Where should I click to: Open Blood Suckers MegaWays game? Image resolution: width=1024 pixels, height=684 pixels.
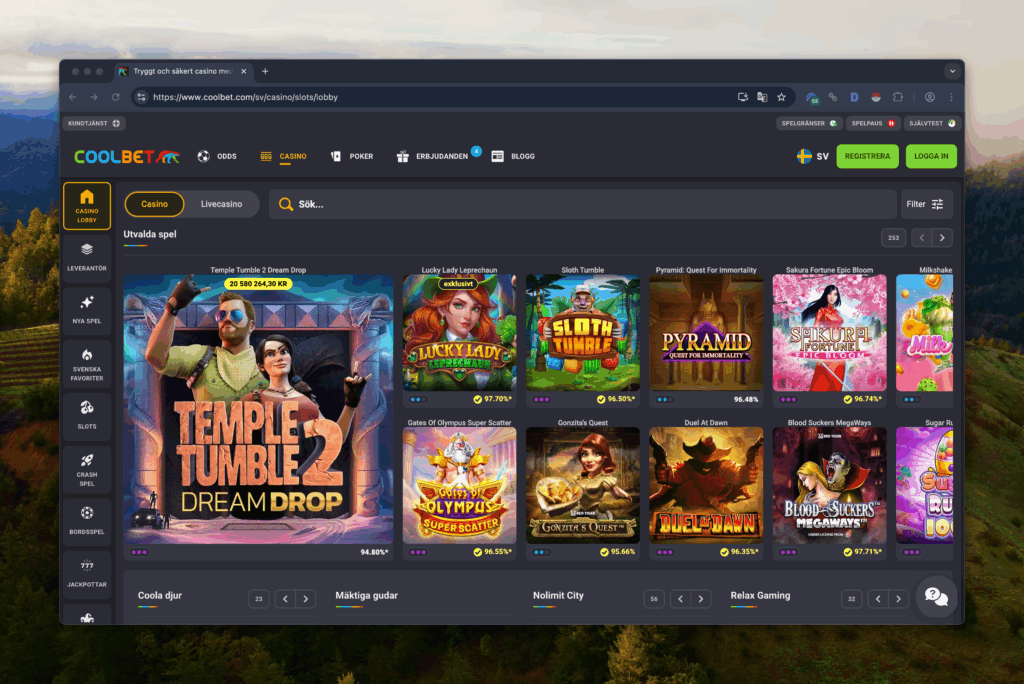(x=829, y=485)
